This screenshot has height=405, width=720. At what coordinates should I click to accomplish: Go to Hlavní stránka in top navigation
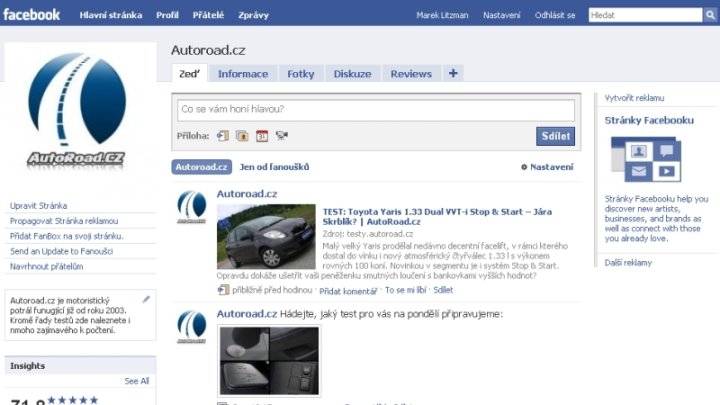pyautogui.click(x=111, y=15)
